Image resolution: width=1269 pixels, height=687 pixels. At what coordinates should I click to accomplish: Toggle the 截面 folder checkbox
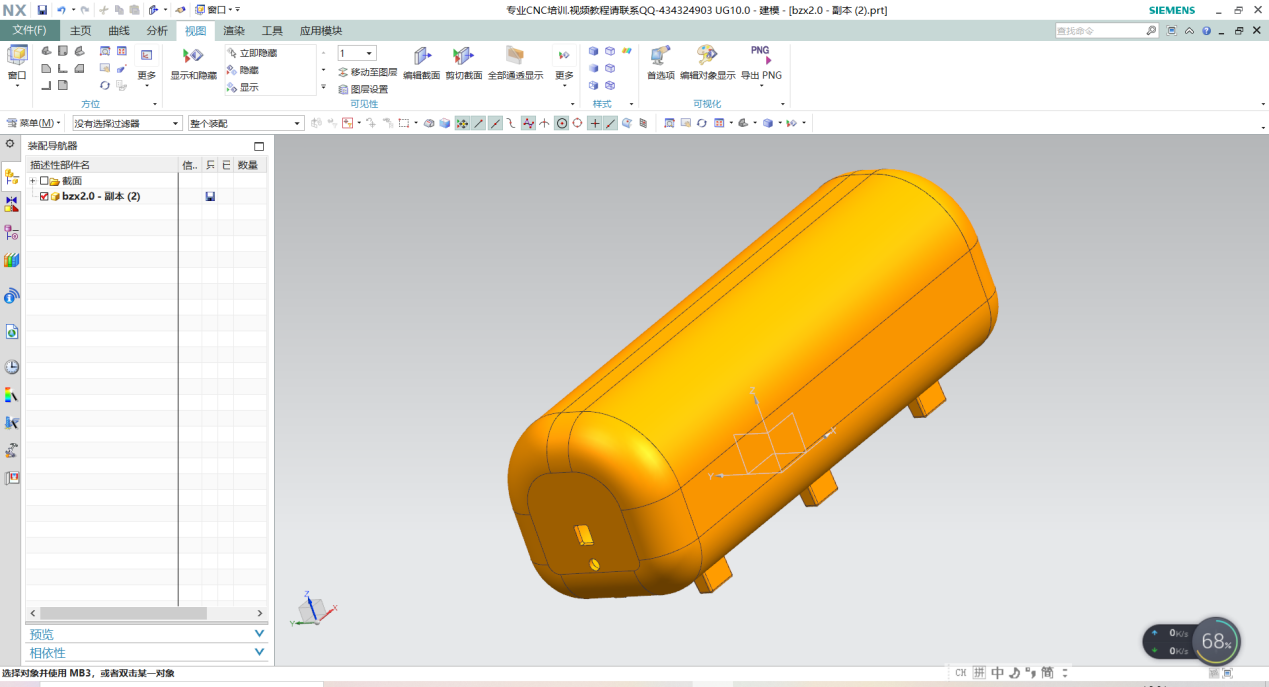(44, 181)
